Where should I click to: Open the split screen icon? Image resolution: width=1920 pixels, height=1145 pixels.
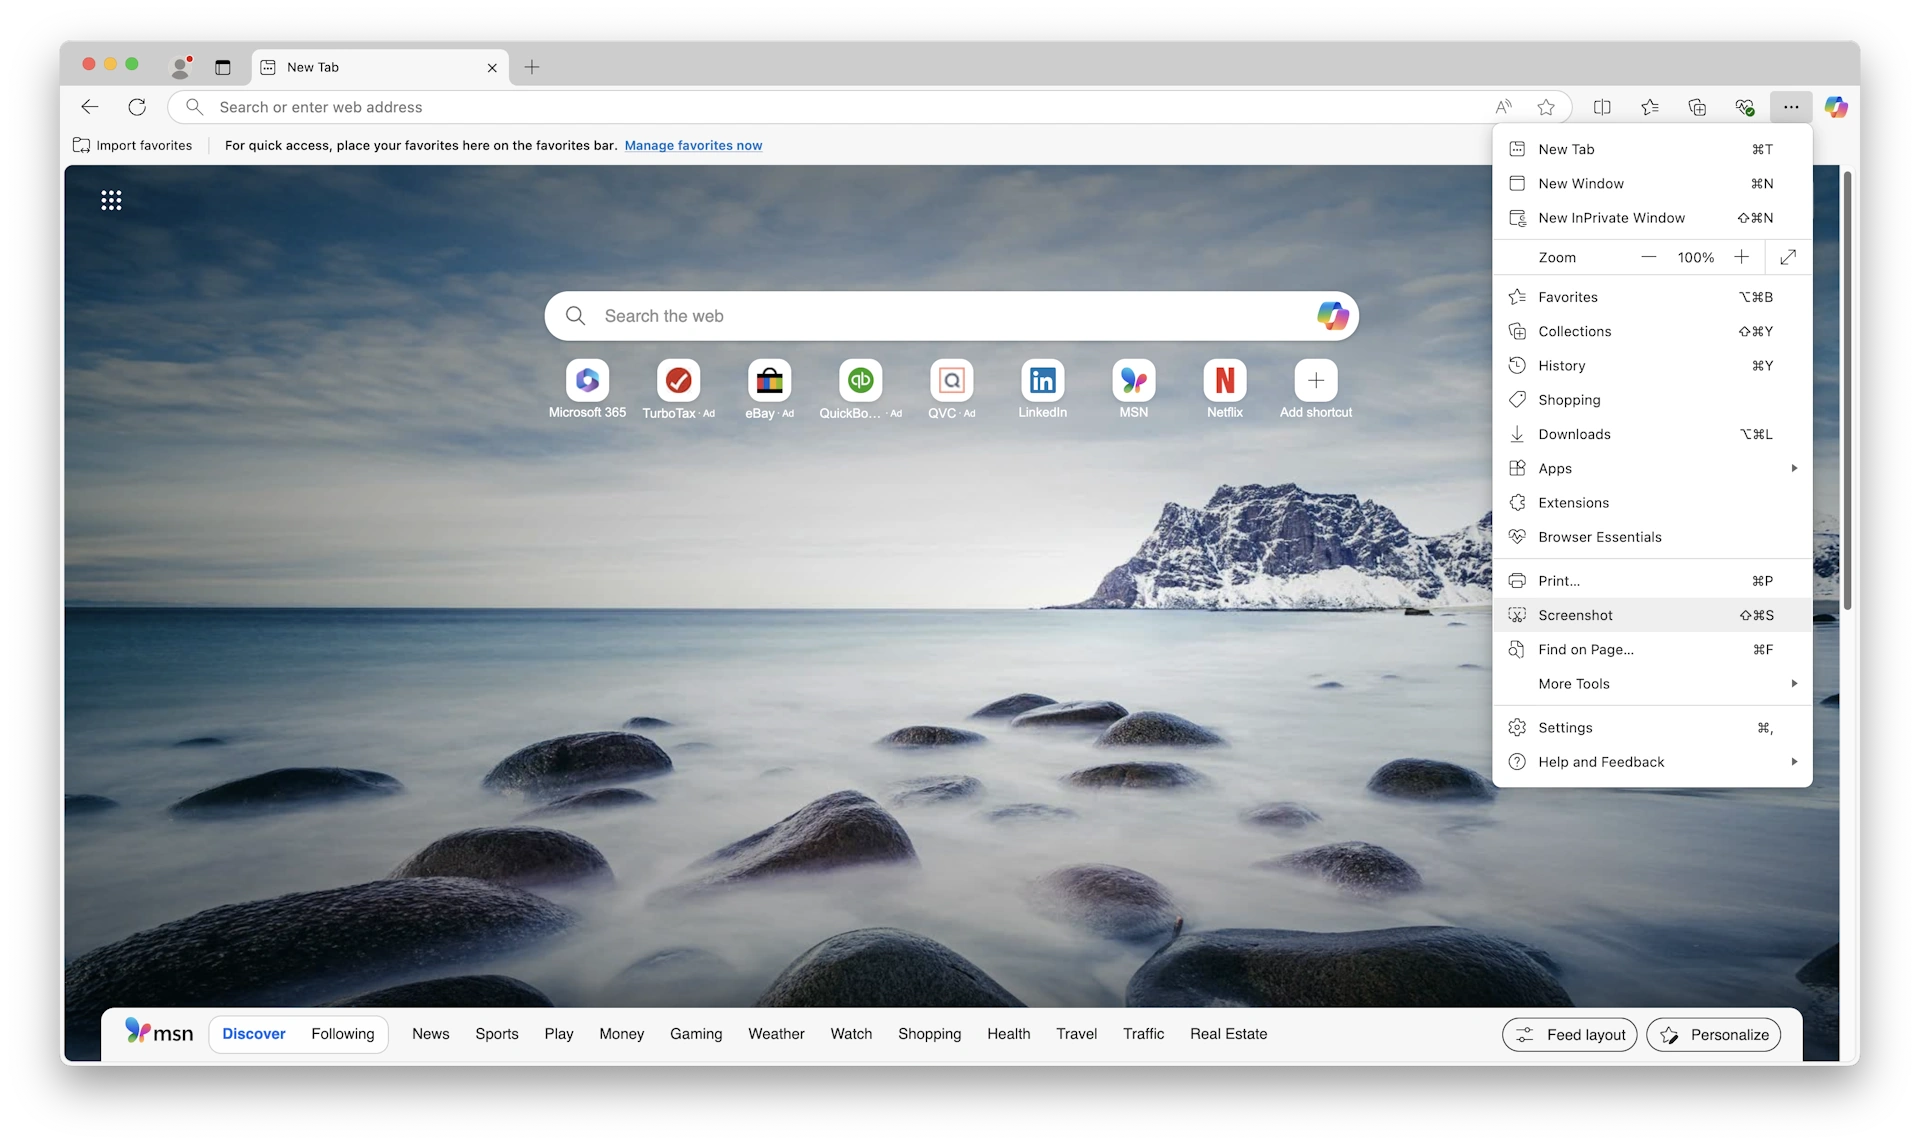coord(1601,107)
